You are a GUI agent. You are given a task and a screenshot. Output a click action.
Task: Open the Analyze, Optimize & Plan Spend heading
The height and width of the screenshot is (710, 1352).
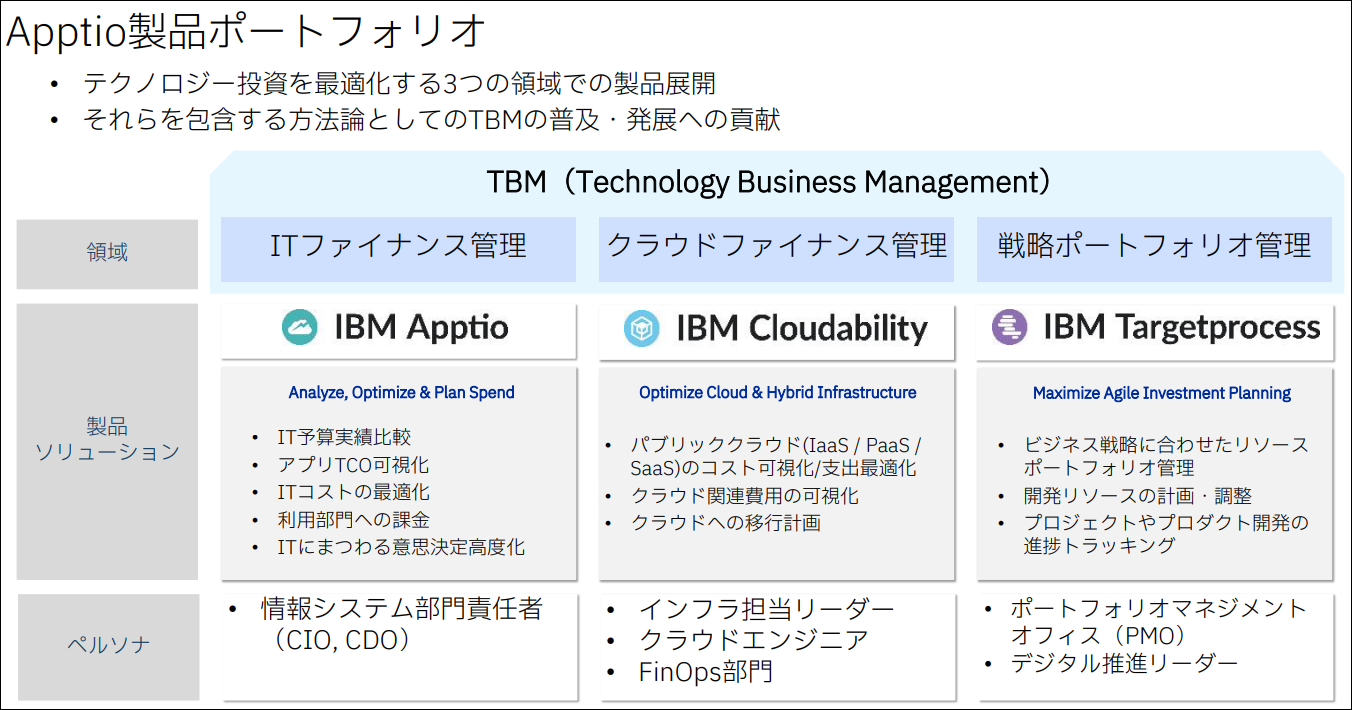(401, 393)
